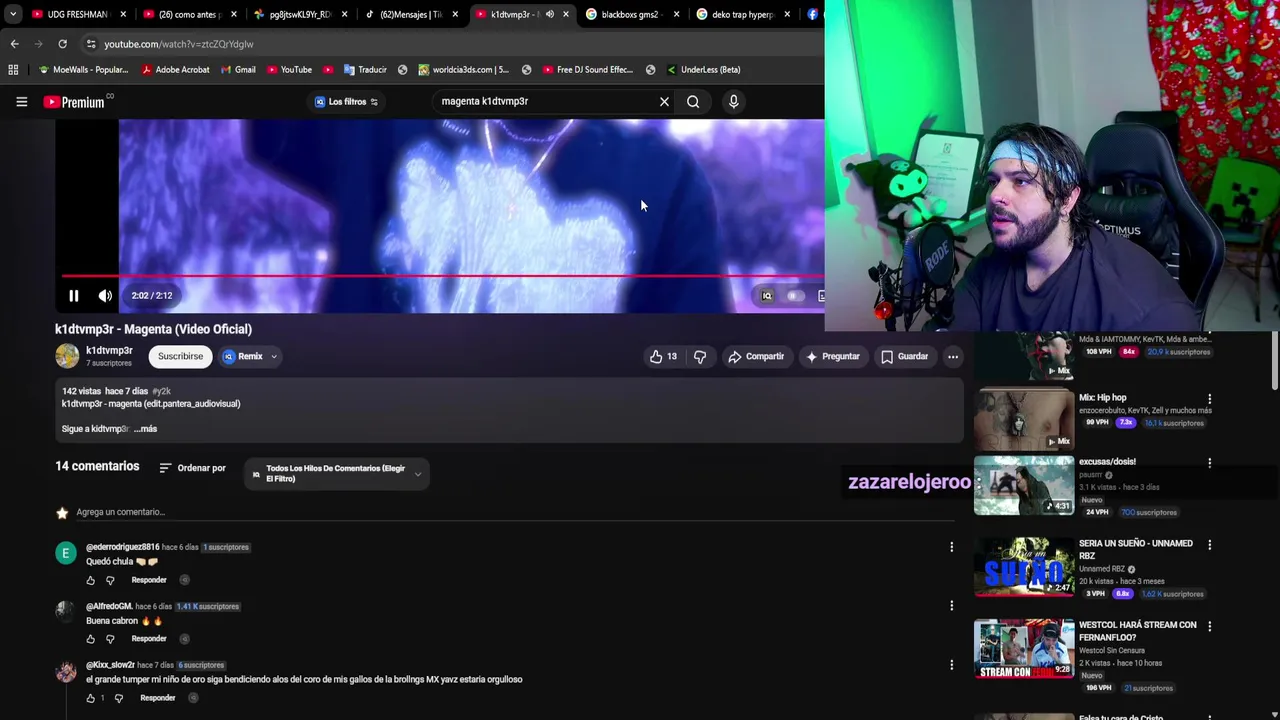The image size is (1280, 720).
Task: Open options for WESTCOL HARÁ STREAM video
Action: [x=1209, y=627]
